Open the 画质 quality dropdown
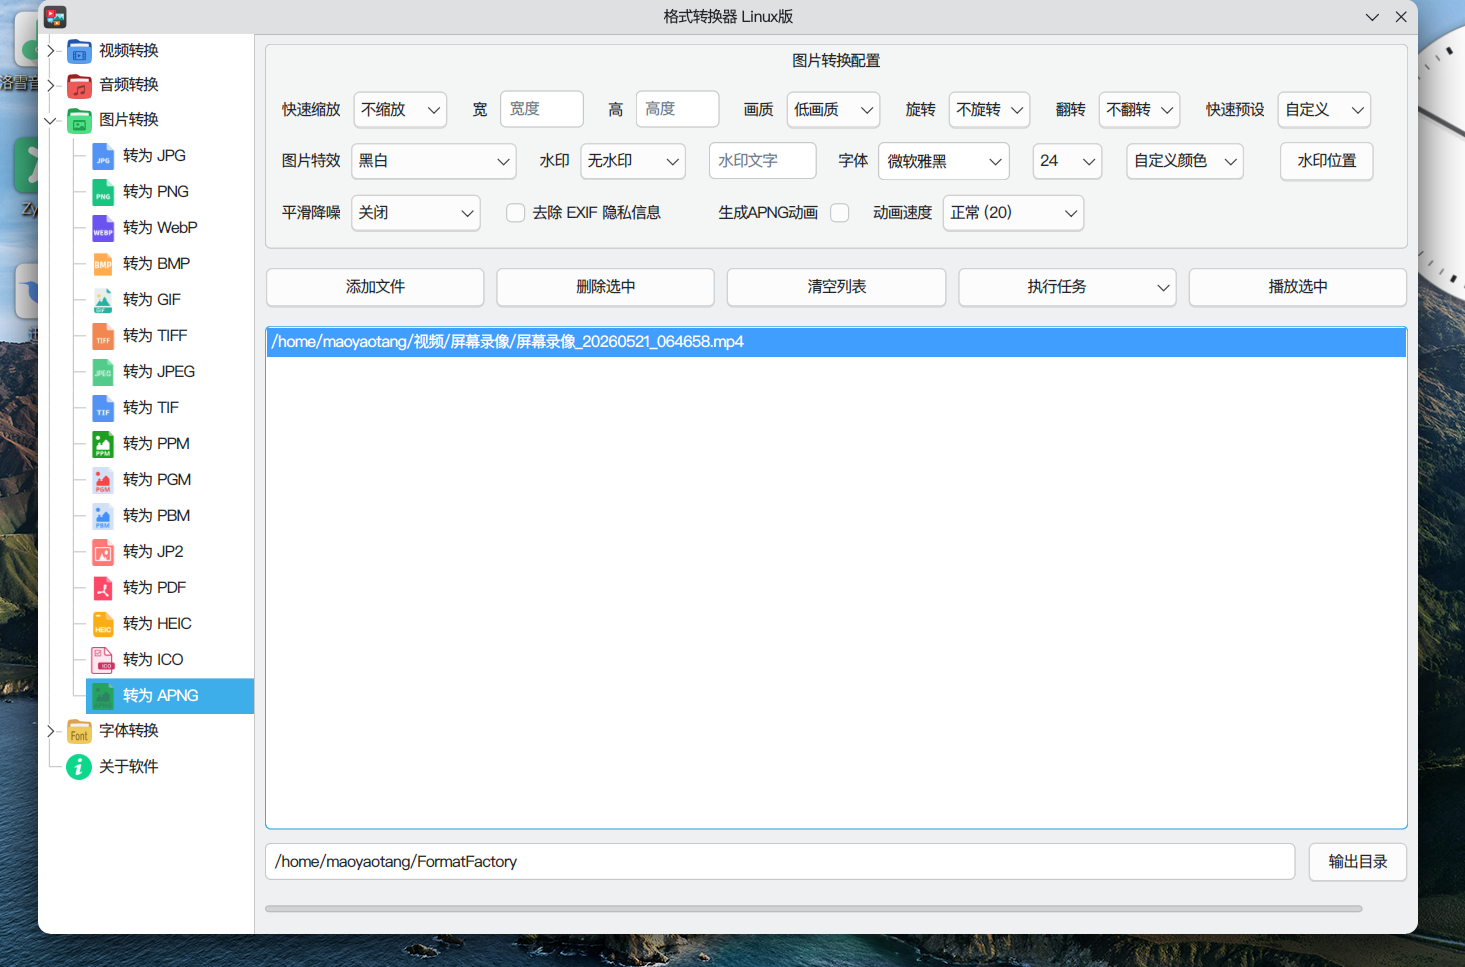The image size is (1465, 967). (x=834, y=110)
